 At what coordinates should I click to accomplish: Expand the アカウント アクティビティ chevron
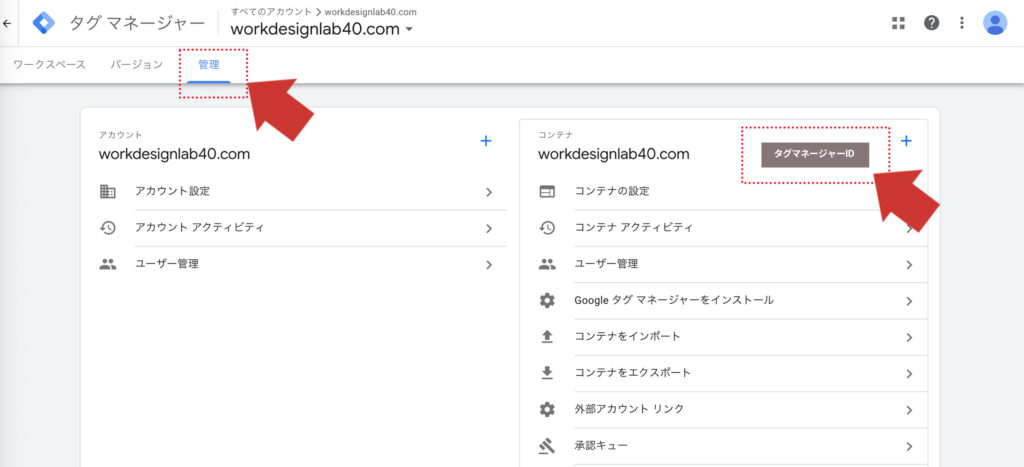click(489, 229)
